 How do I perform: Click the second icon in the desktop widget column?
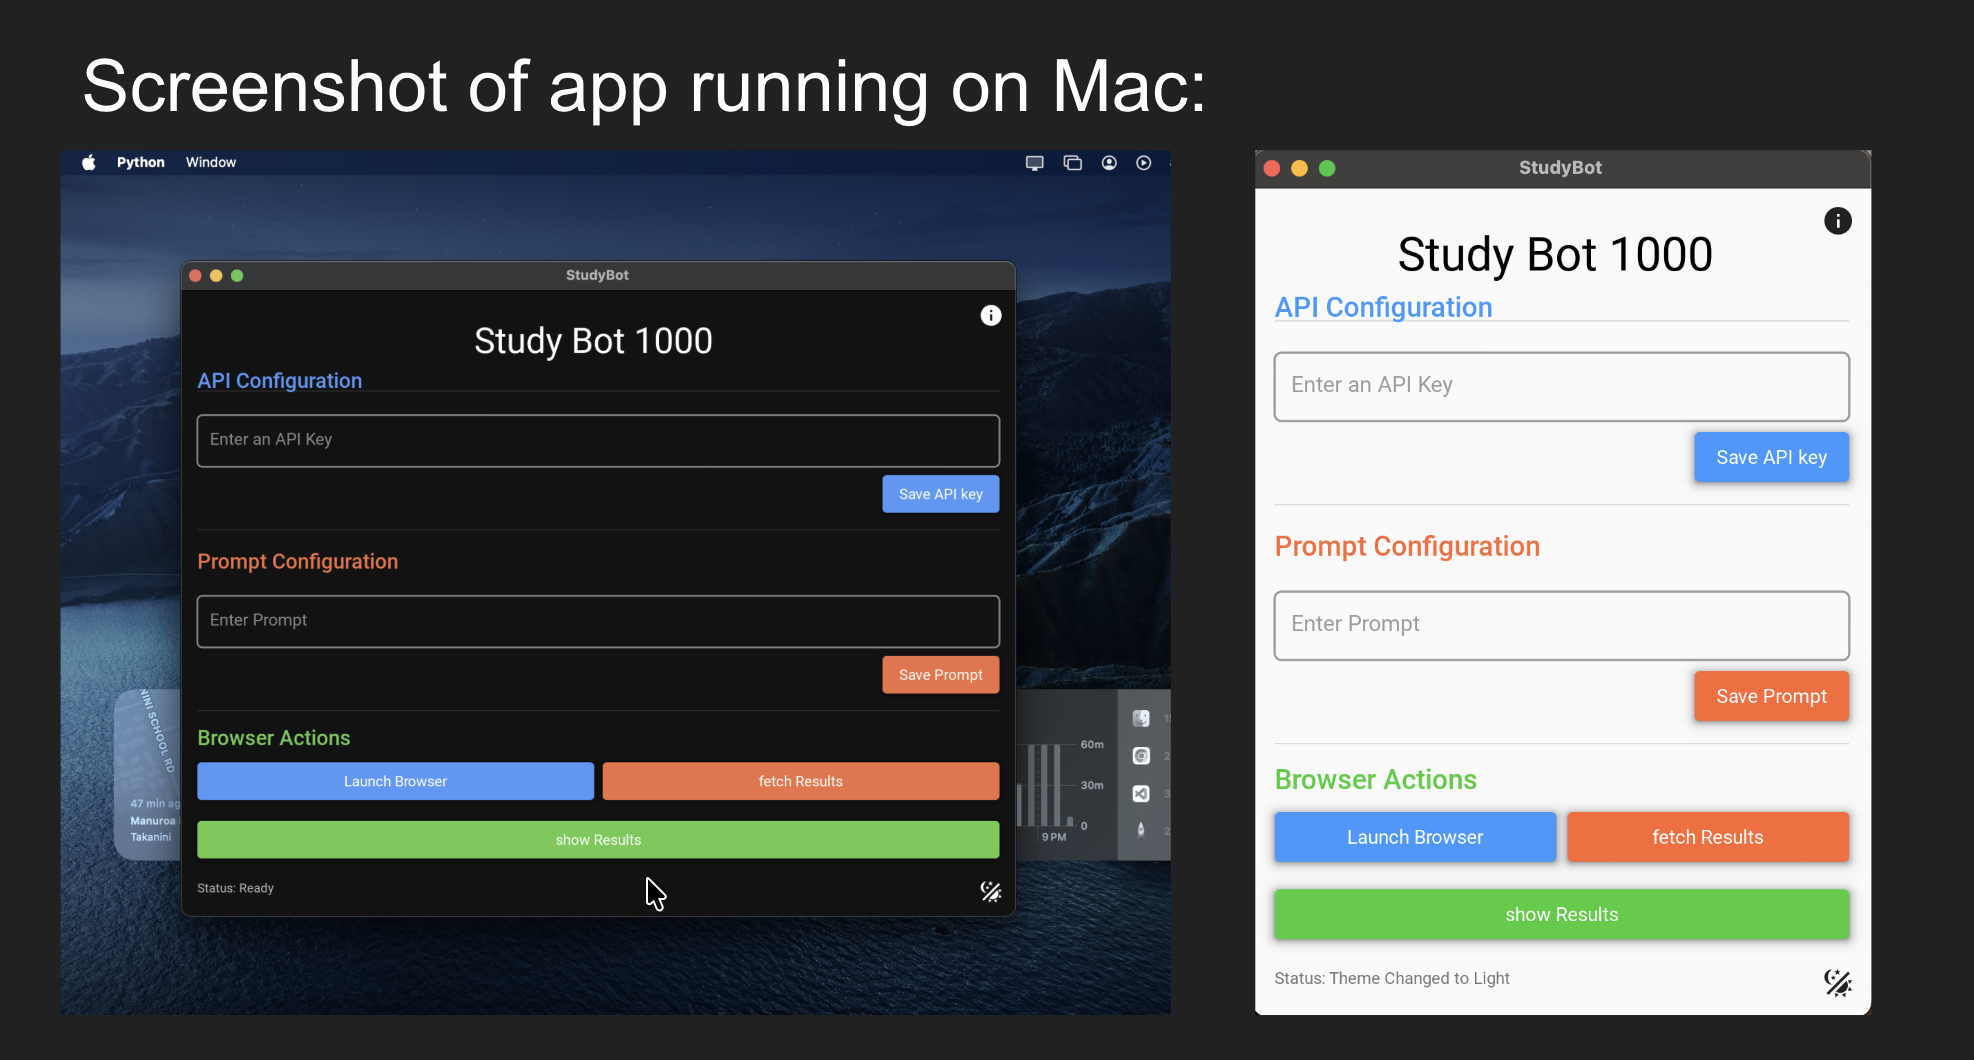1141,756
